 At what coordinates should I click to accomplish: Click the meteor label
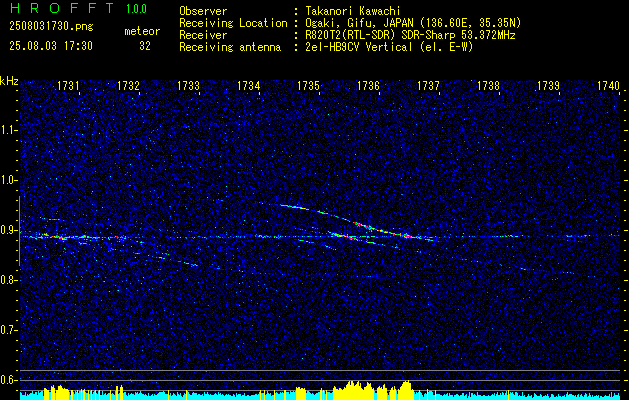(x=142, y=31)
